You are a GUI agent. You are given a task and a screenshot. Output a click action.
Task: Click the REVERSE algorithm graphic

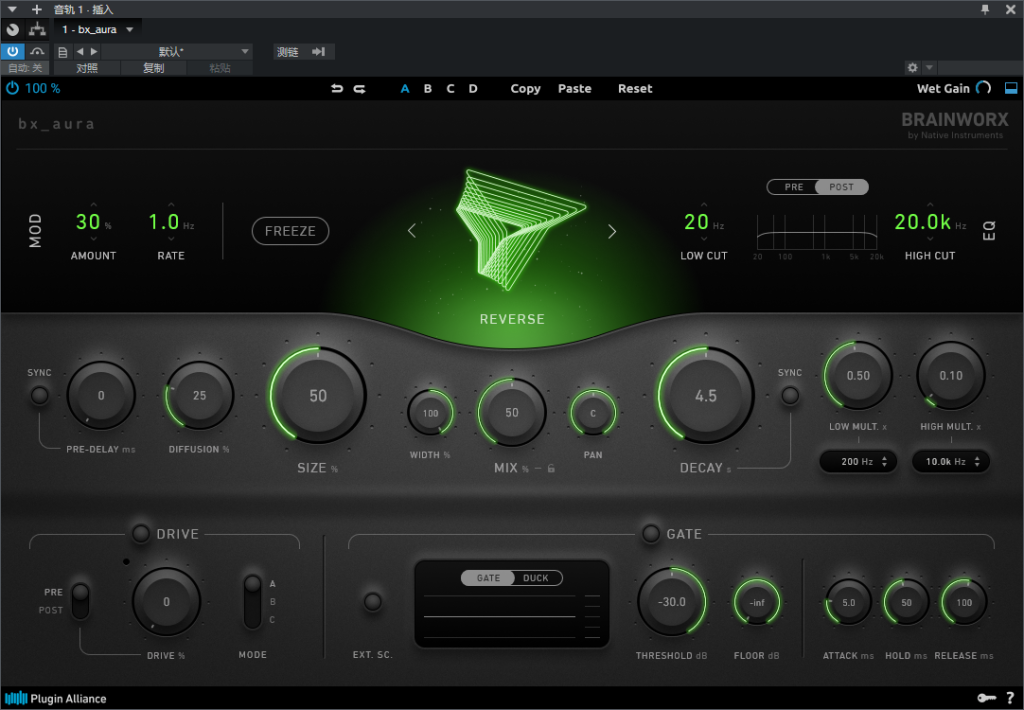tap(520, 229)
